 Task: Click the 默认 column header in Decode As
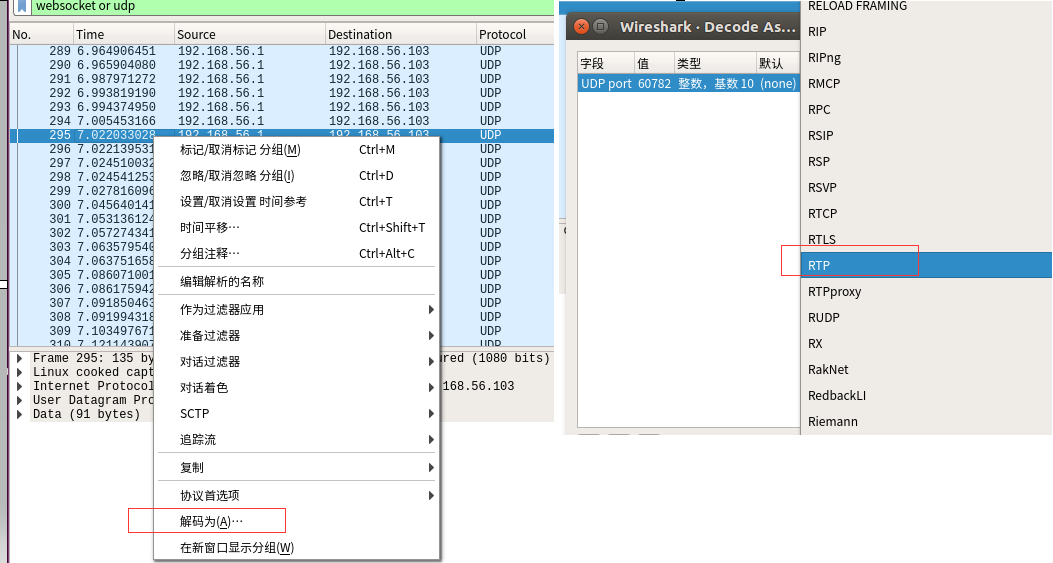pyautogui.click(x=778, y=63)
